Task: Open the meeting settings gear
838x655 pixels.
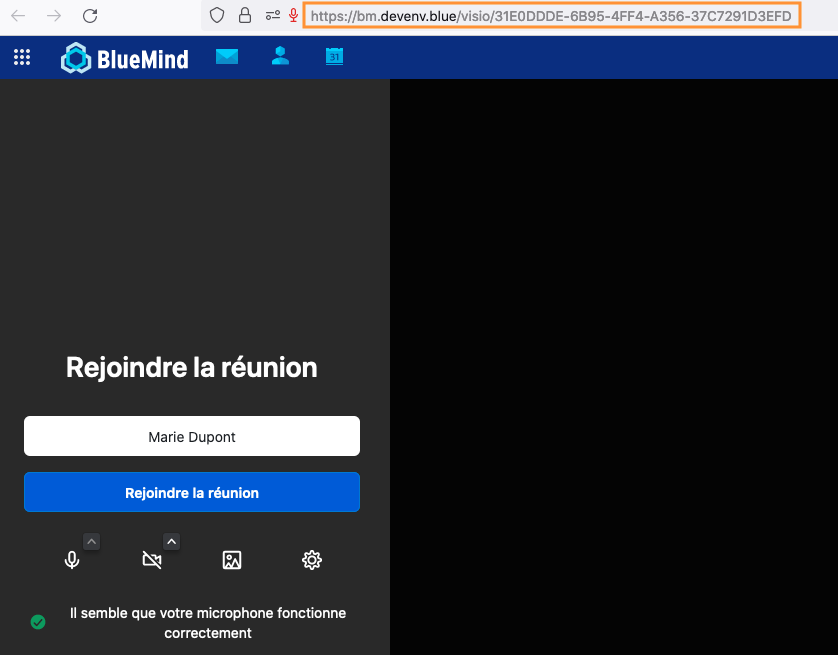Action: (312, 560)
